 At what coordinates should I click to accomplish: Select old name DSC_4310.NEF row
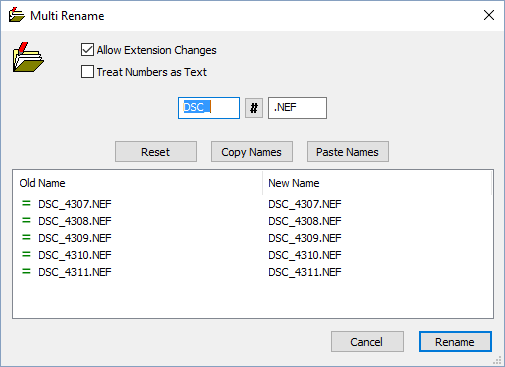point(75,255)
